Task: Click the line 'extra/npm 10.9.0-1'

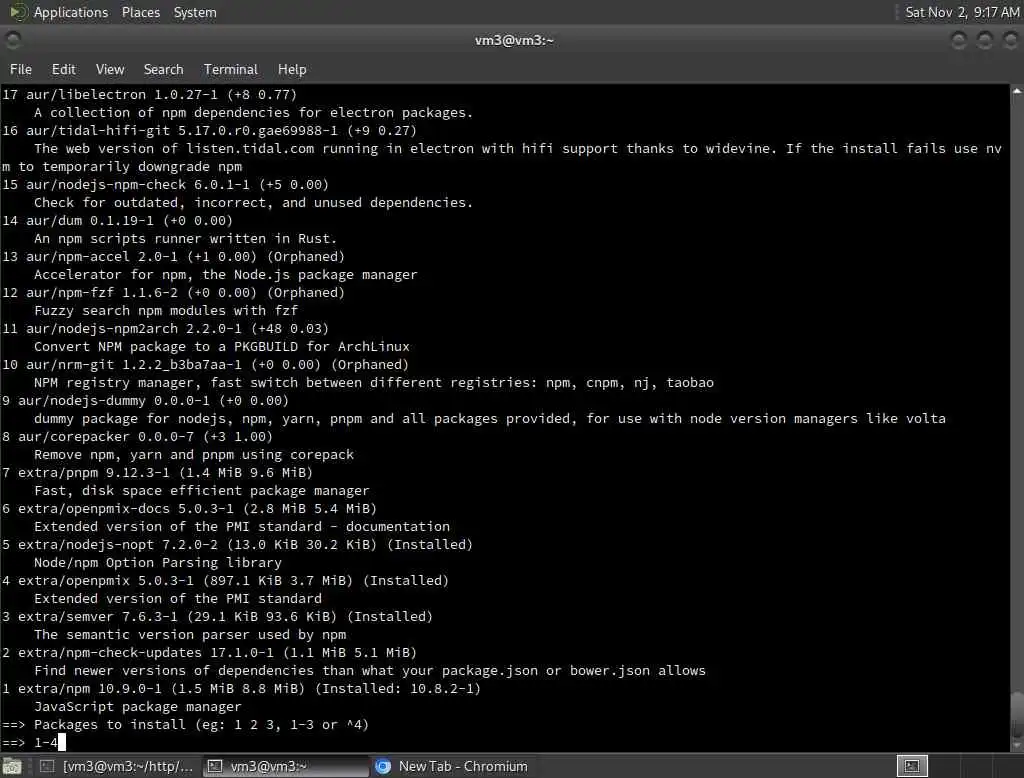Action: [241, 689]
